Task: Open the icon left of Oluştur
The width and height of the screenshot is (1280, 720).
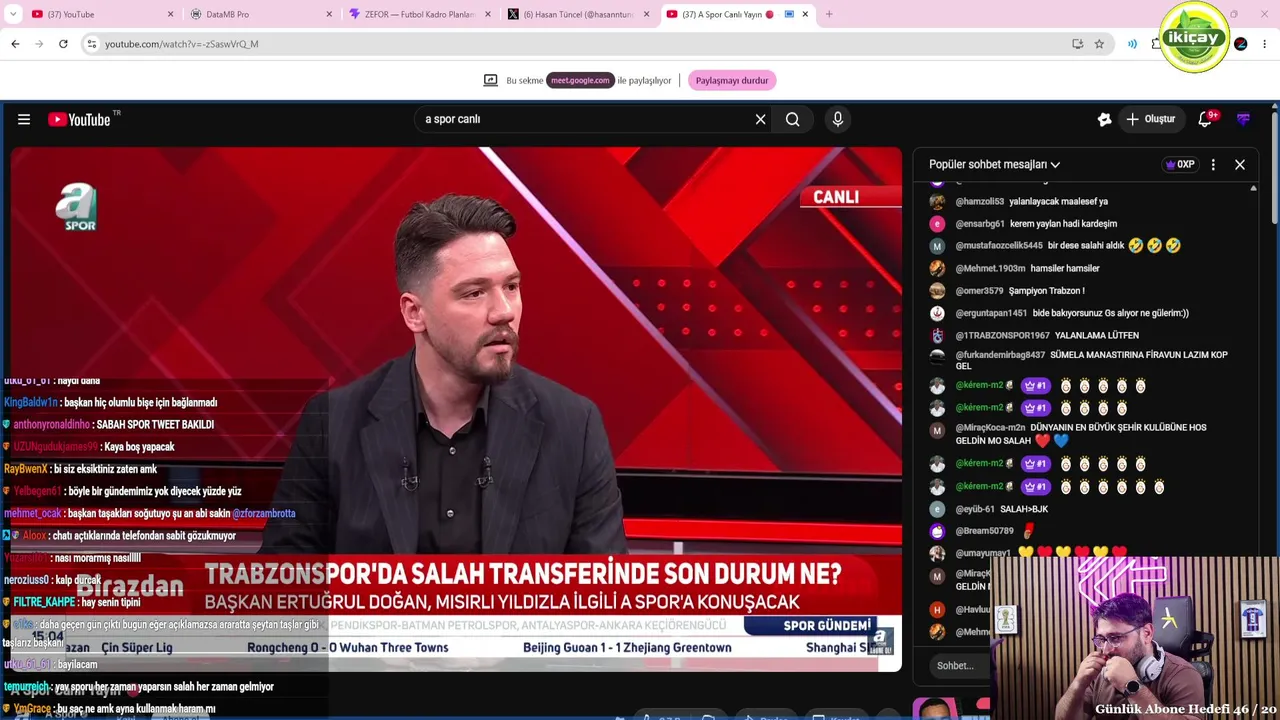Action: pos(1104,119)
